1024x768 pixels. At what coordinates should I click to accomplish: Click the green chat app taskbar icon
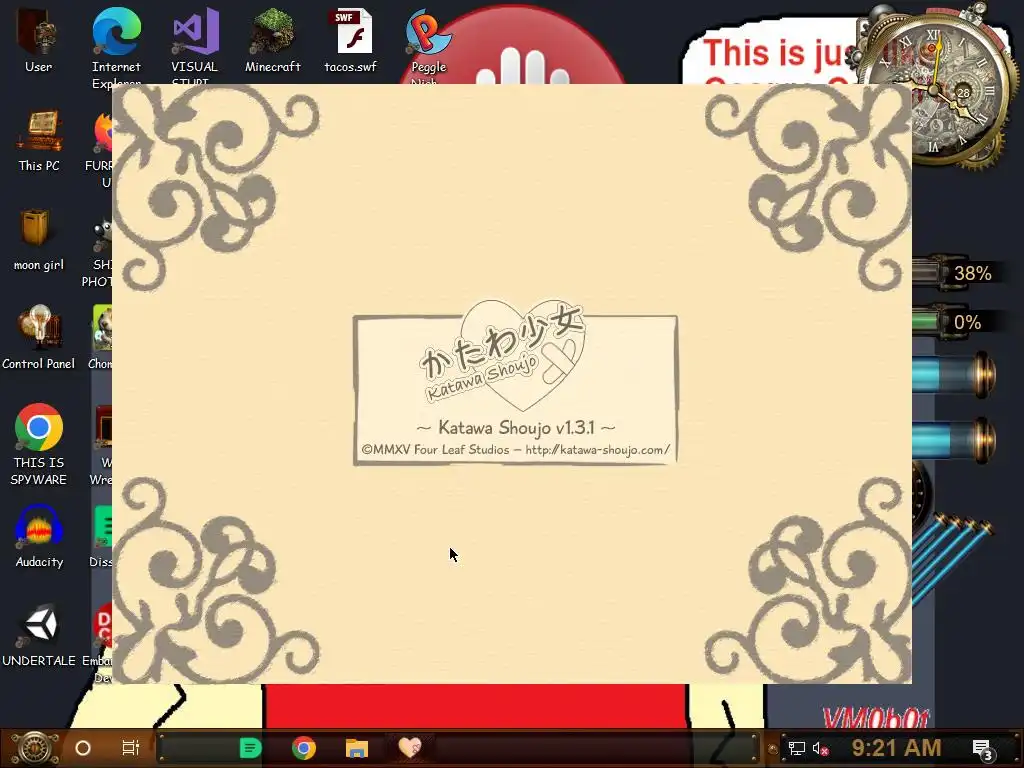pos(250,748)
